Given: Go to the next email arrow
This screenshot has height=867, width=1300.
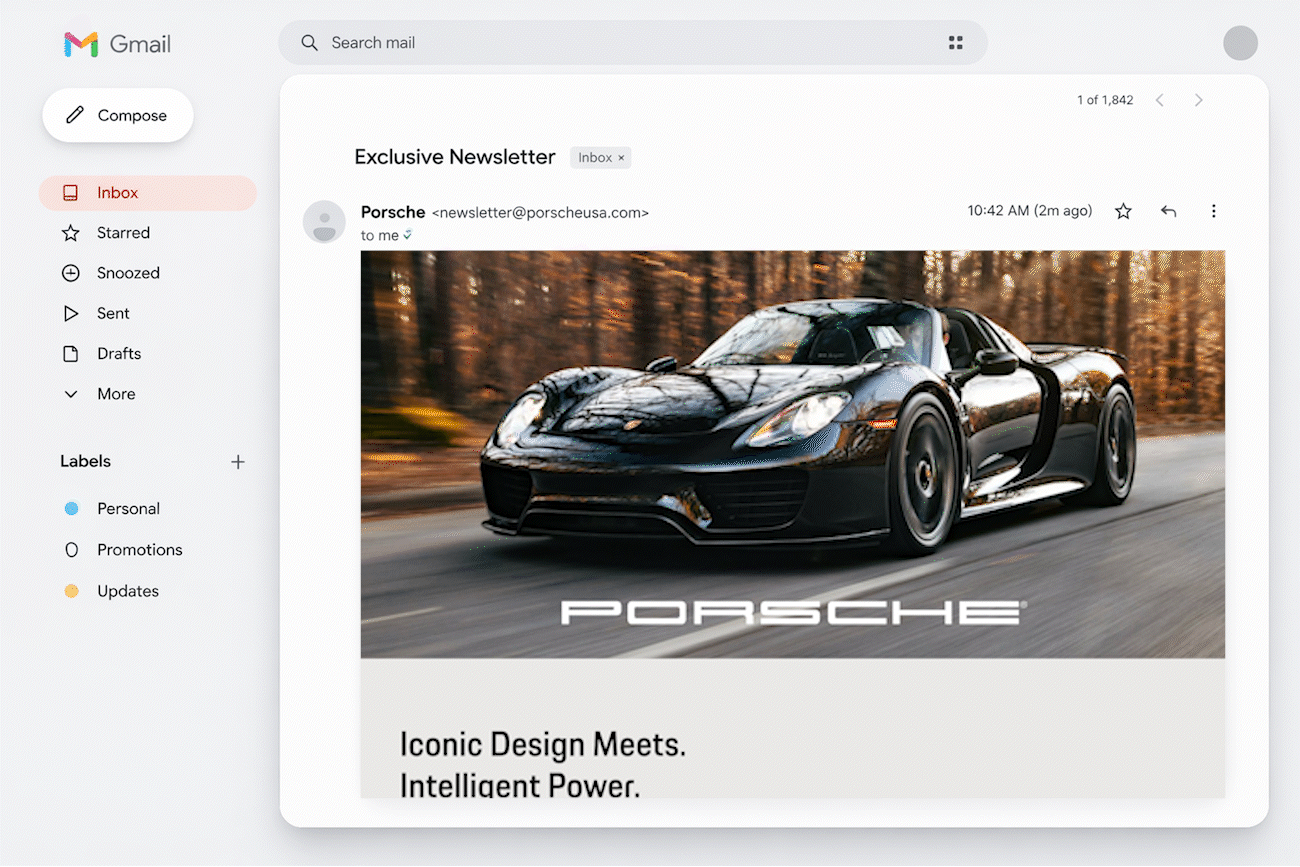Looking at the screenshot, I should point(1198,100).
